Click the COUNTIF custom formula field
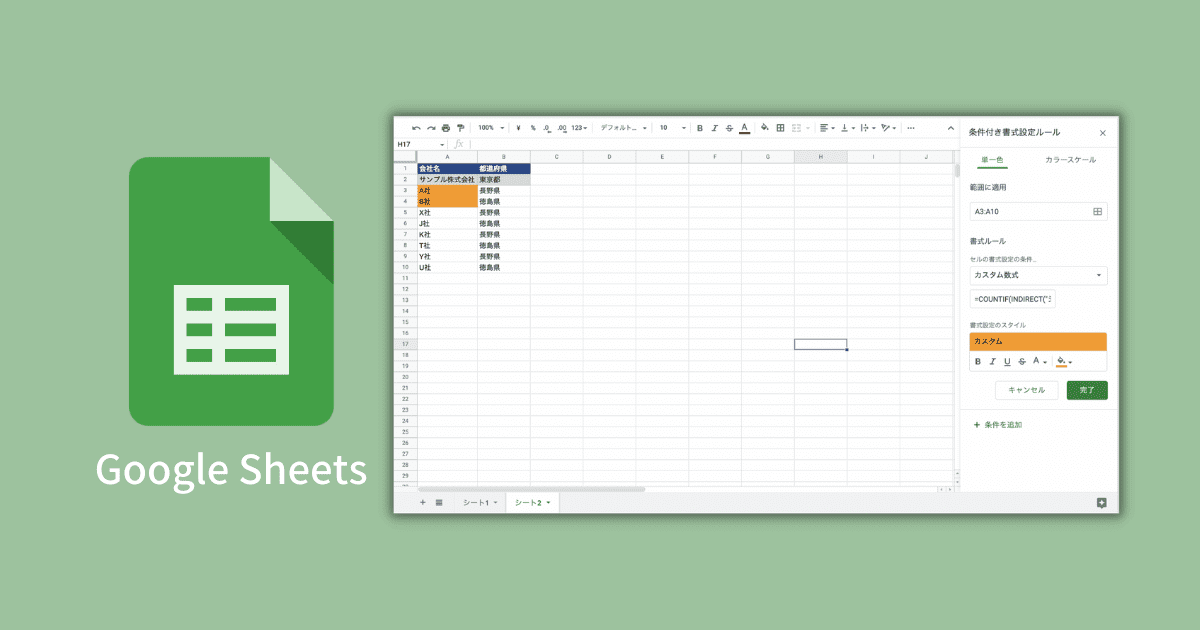The width and height of the screenshot is (1200, 630). point(1012,299)
